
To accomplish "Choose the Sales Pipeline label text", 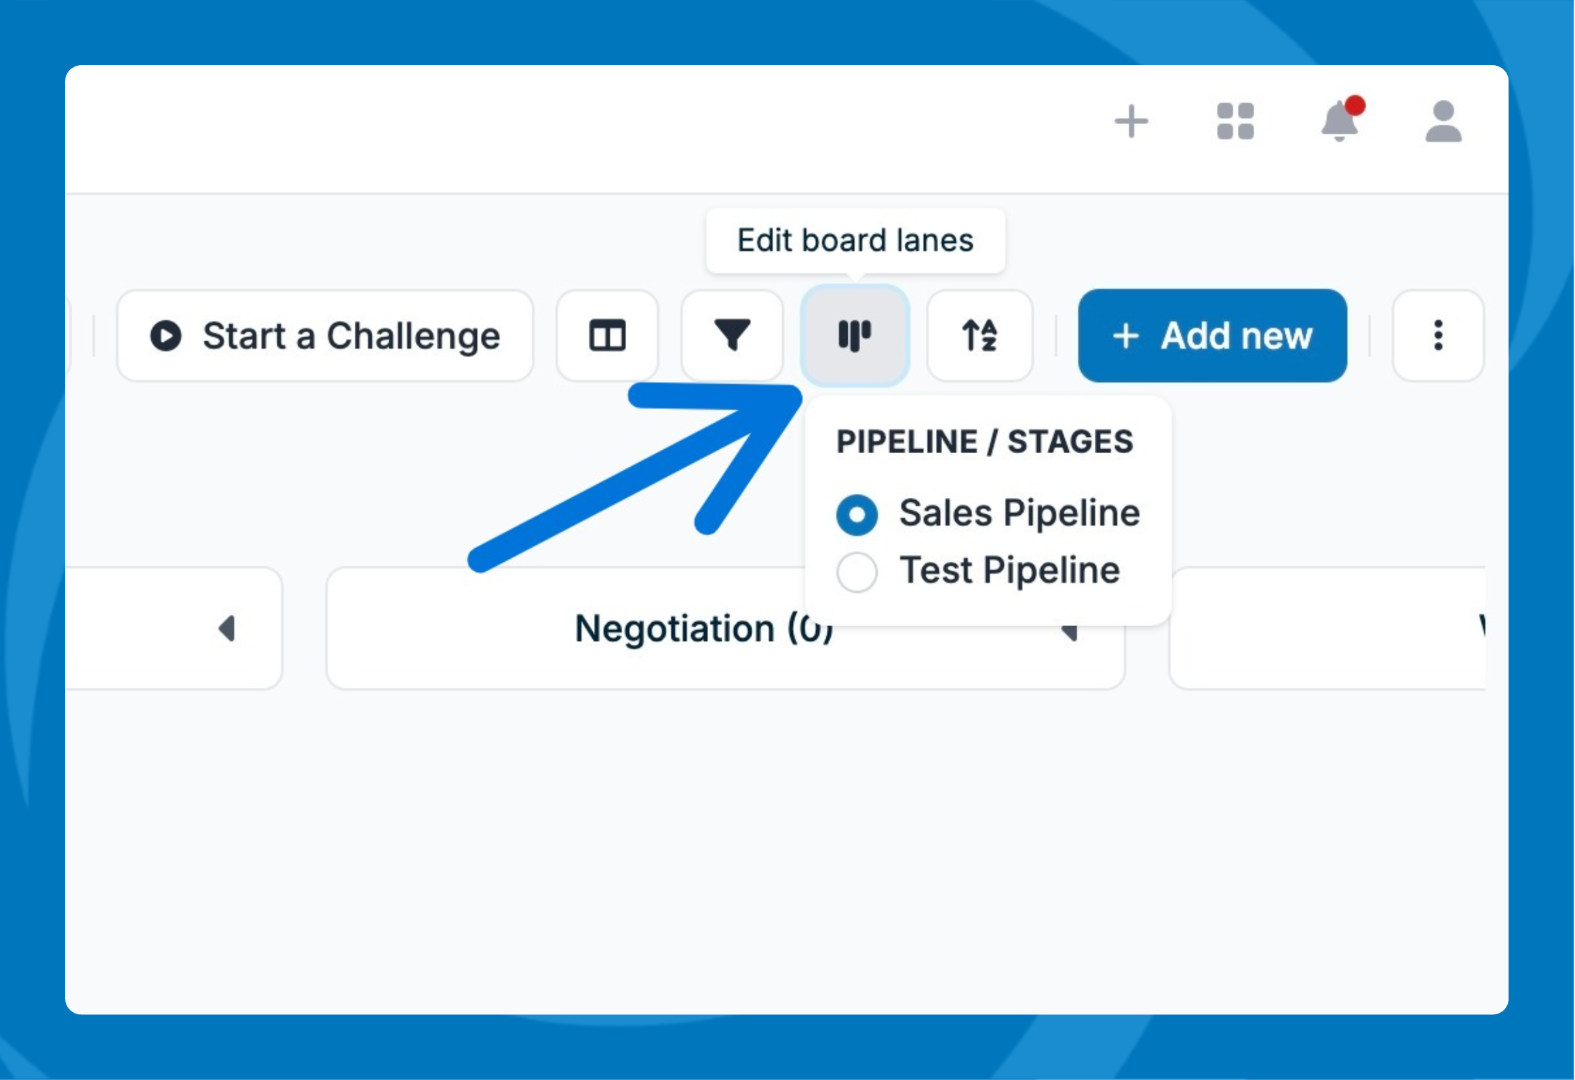I will pyautogui.click(x=1020, y=513).
